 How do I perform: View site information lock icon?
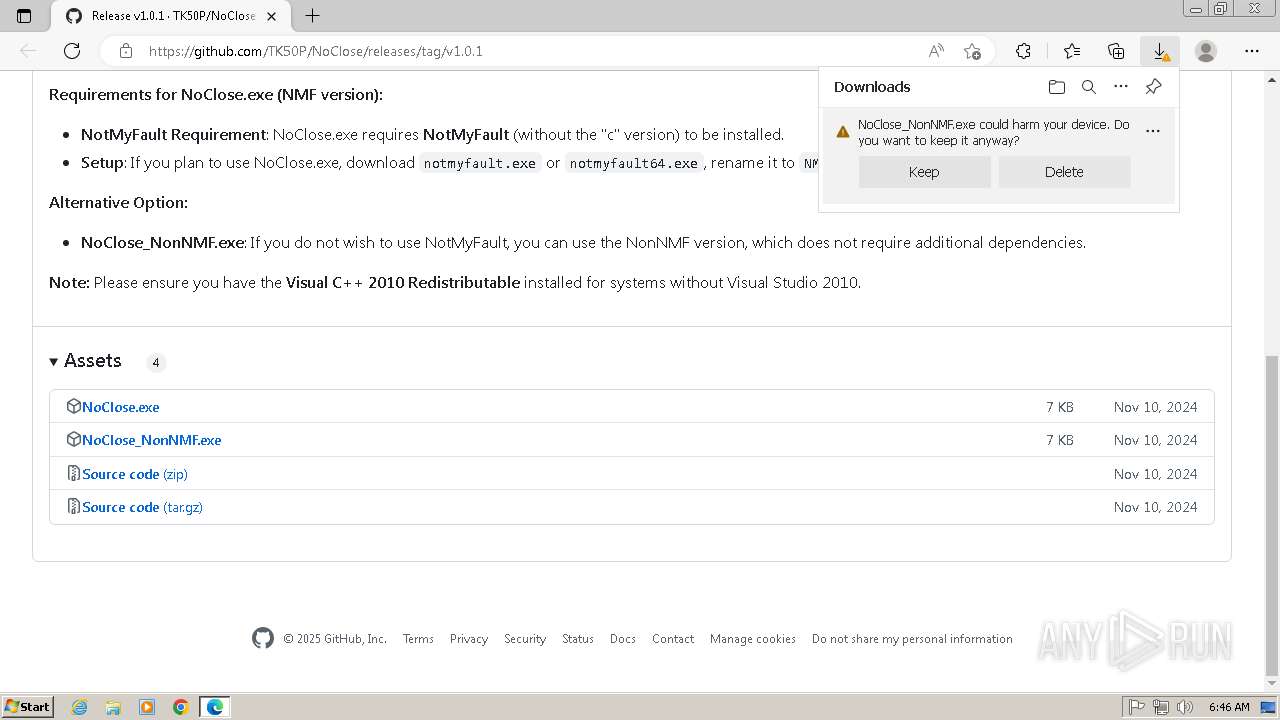(x=125, y=51)
